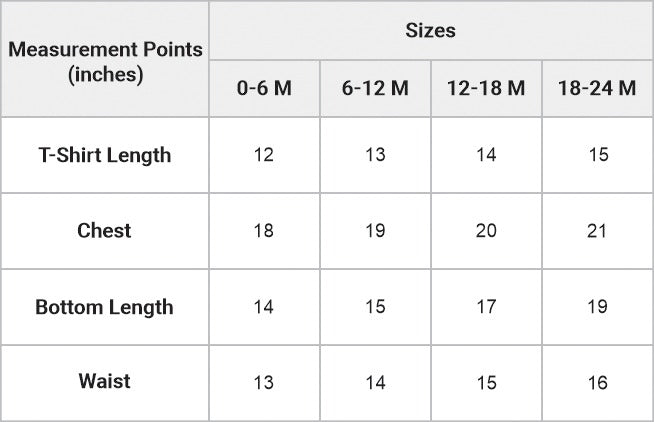Click Chest value for 18-24 M
The height and width of the screenshot is (422, 654).
(x=597, y=231)
